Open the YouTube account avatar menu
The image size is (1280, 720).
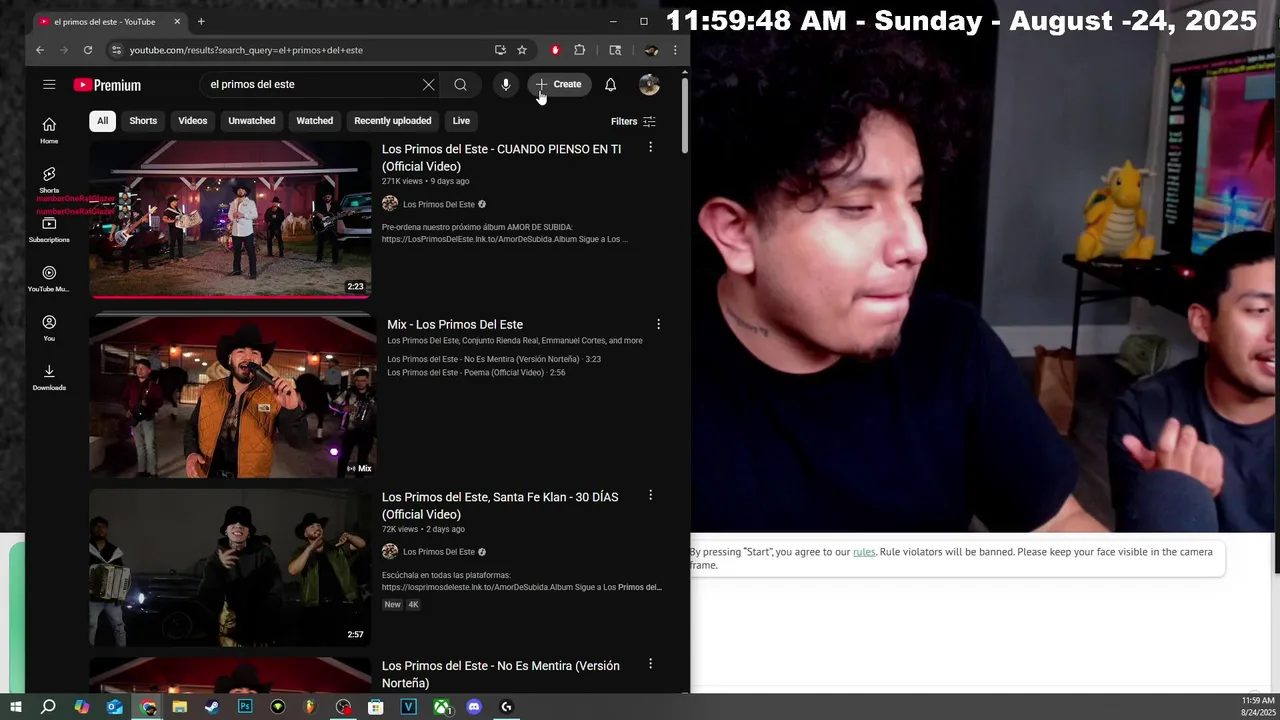[x=649, y=85]
